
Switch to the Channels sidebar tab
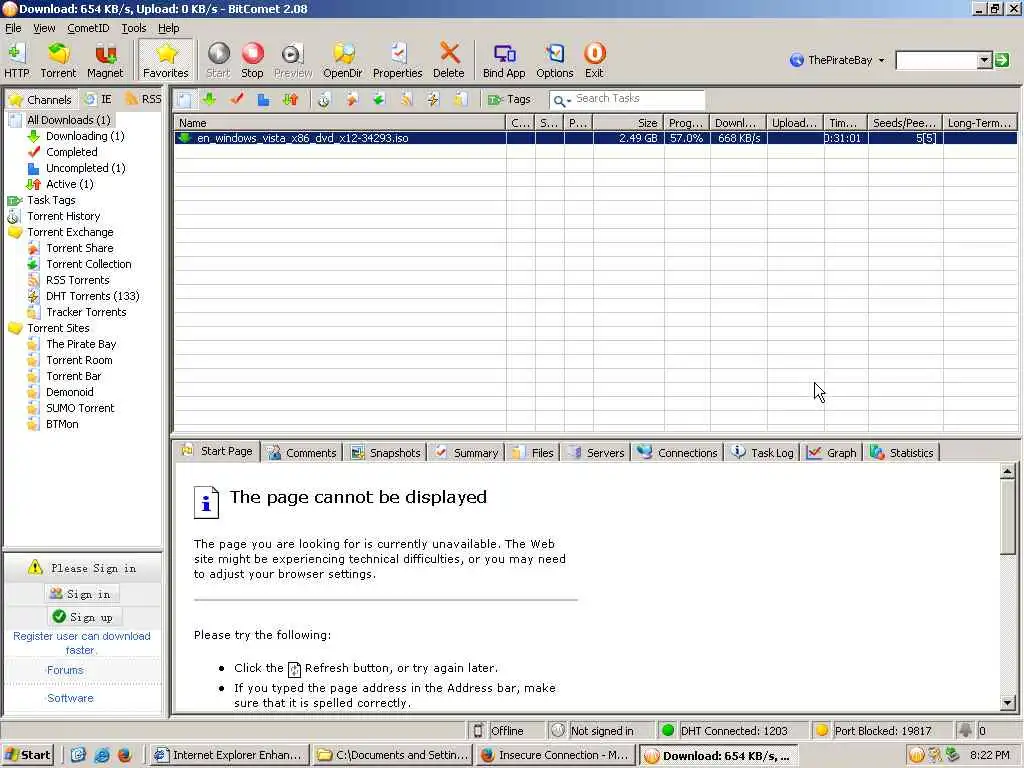tap(40, 99)
